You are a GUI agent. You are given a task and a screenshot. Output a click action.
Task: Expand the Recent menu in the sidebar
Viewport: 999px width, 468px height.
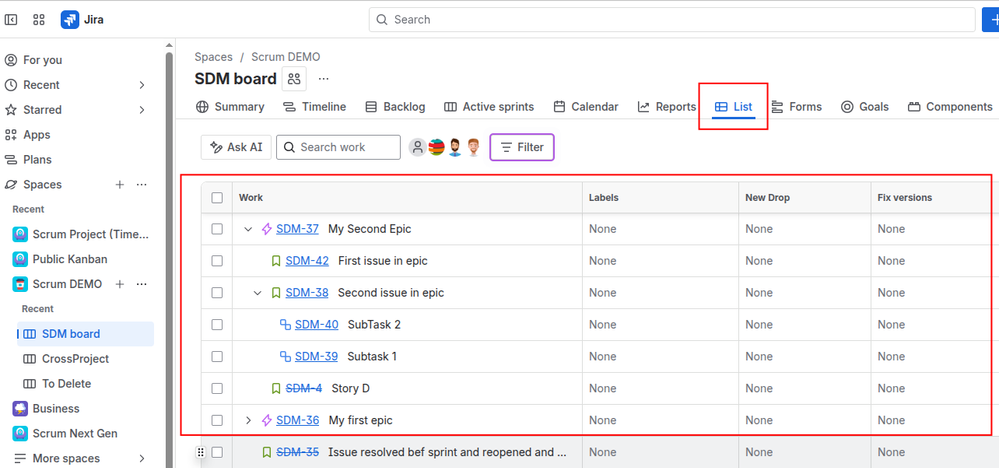pos(141,85)
